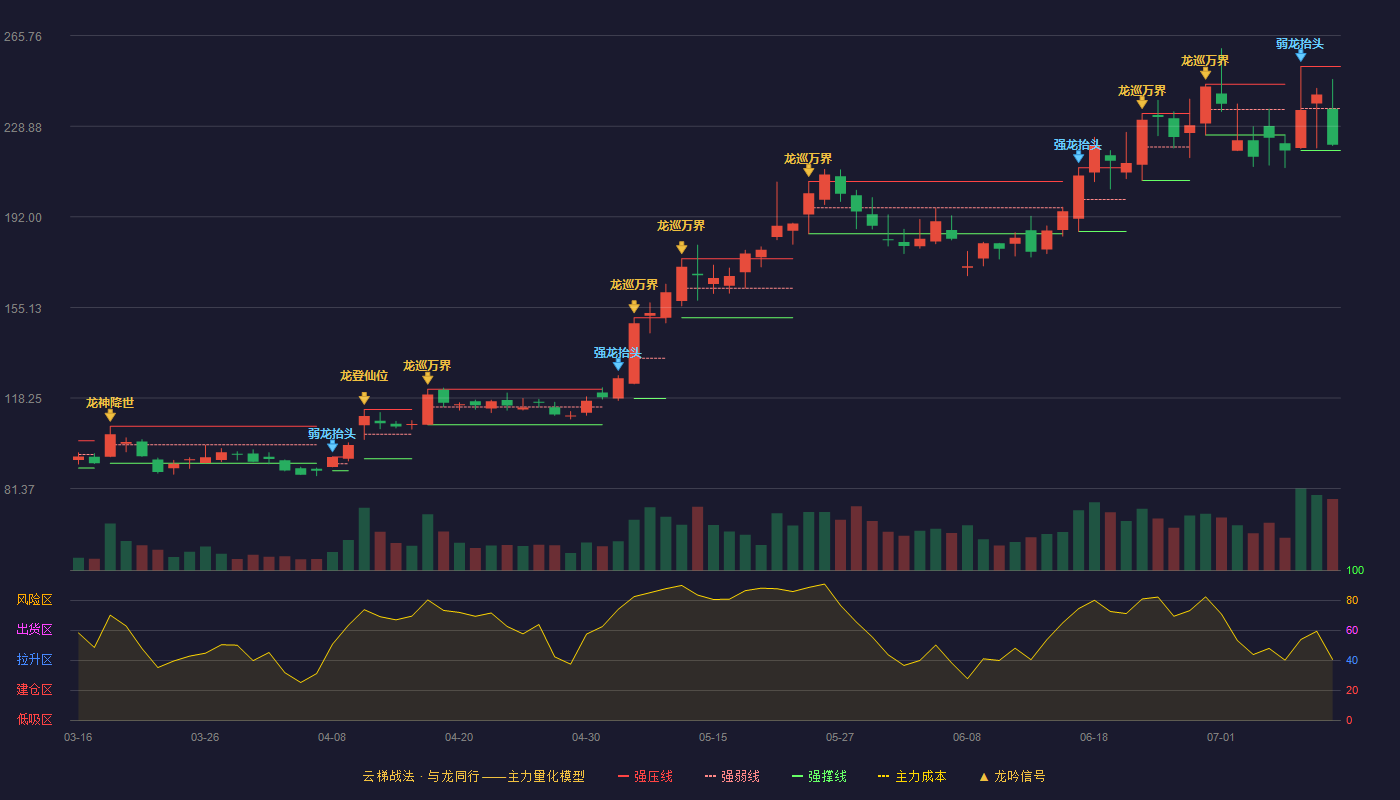The width and height of the screenshot is (1400, 800).
Task: Select the 强龙抬头 blue arrow near 04-30
Action: 618,365
